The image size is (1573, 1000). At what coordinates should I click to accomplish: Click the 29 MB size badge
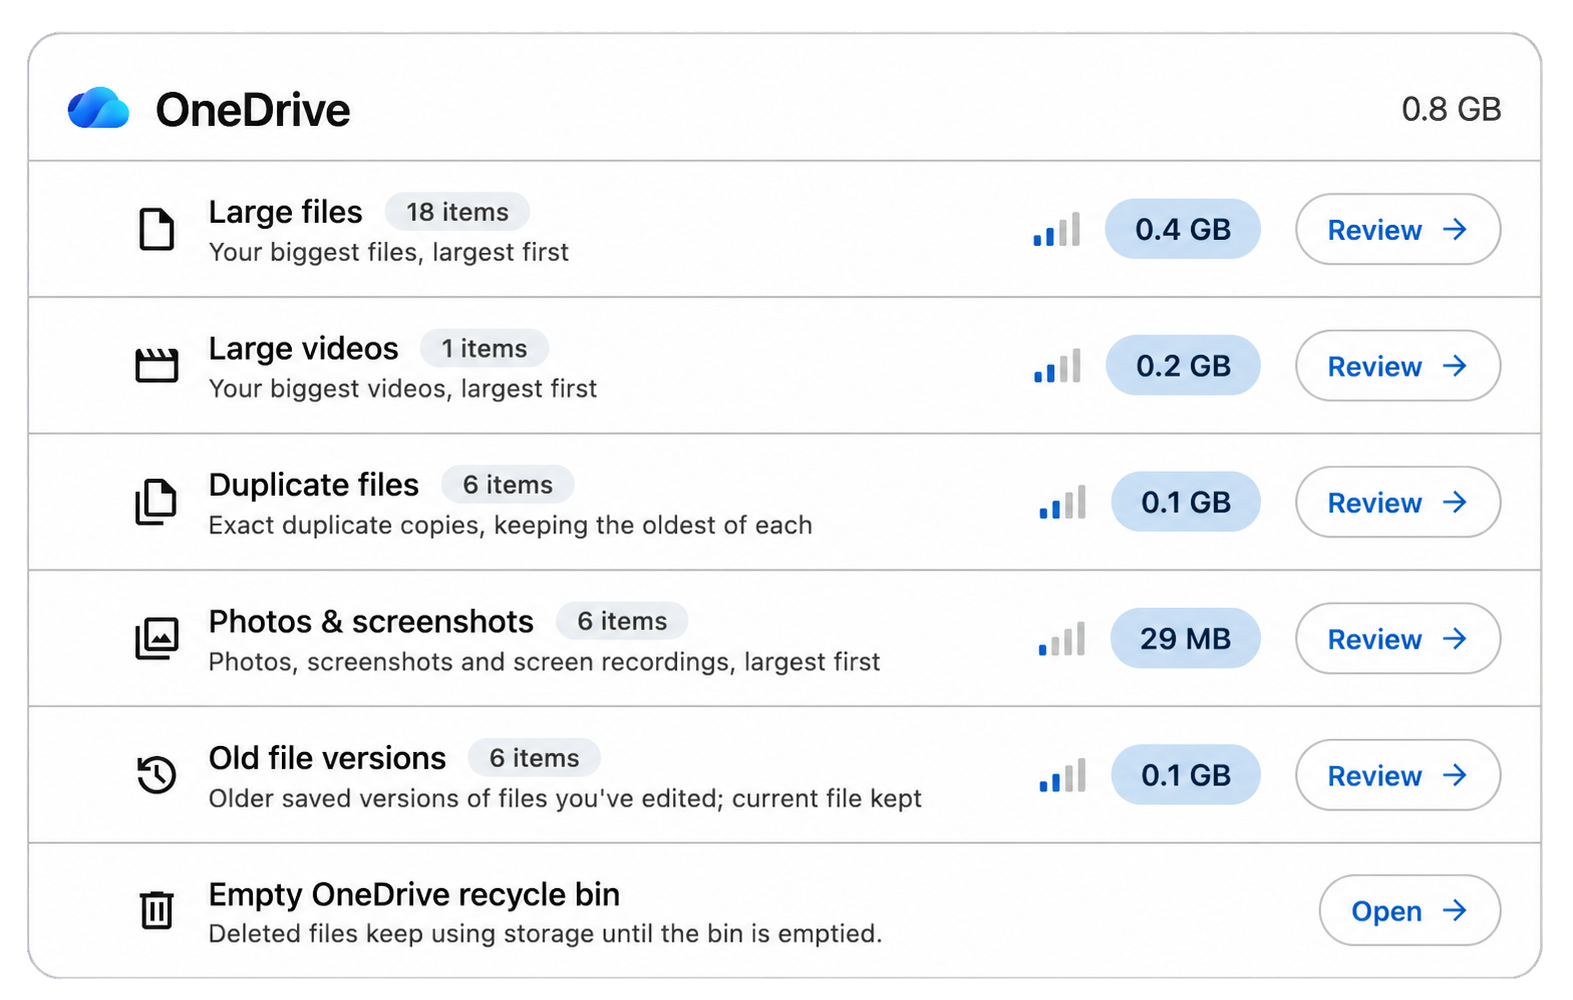(x=1185, y=638)
